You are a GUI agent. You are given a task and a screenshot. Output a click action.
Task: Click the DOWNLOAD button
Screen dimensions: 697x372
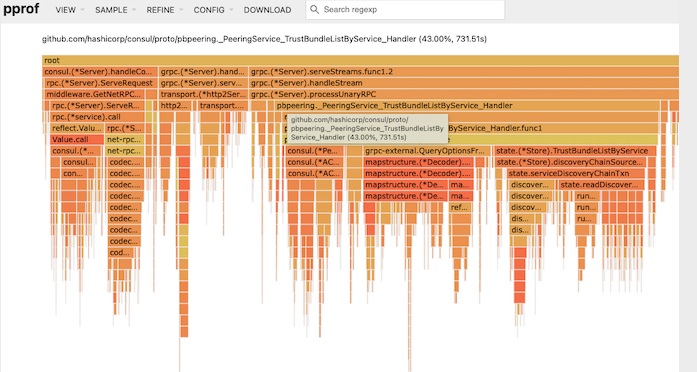267,10
